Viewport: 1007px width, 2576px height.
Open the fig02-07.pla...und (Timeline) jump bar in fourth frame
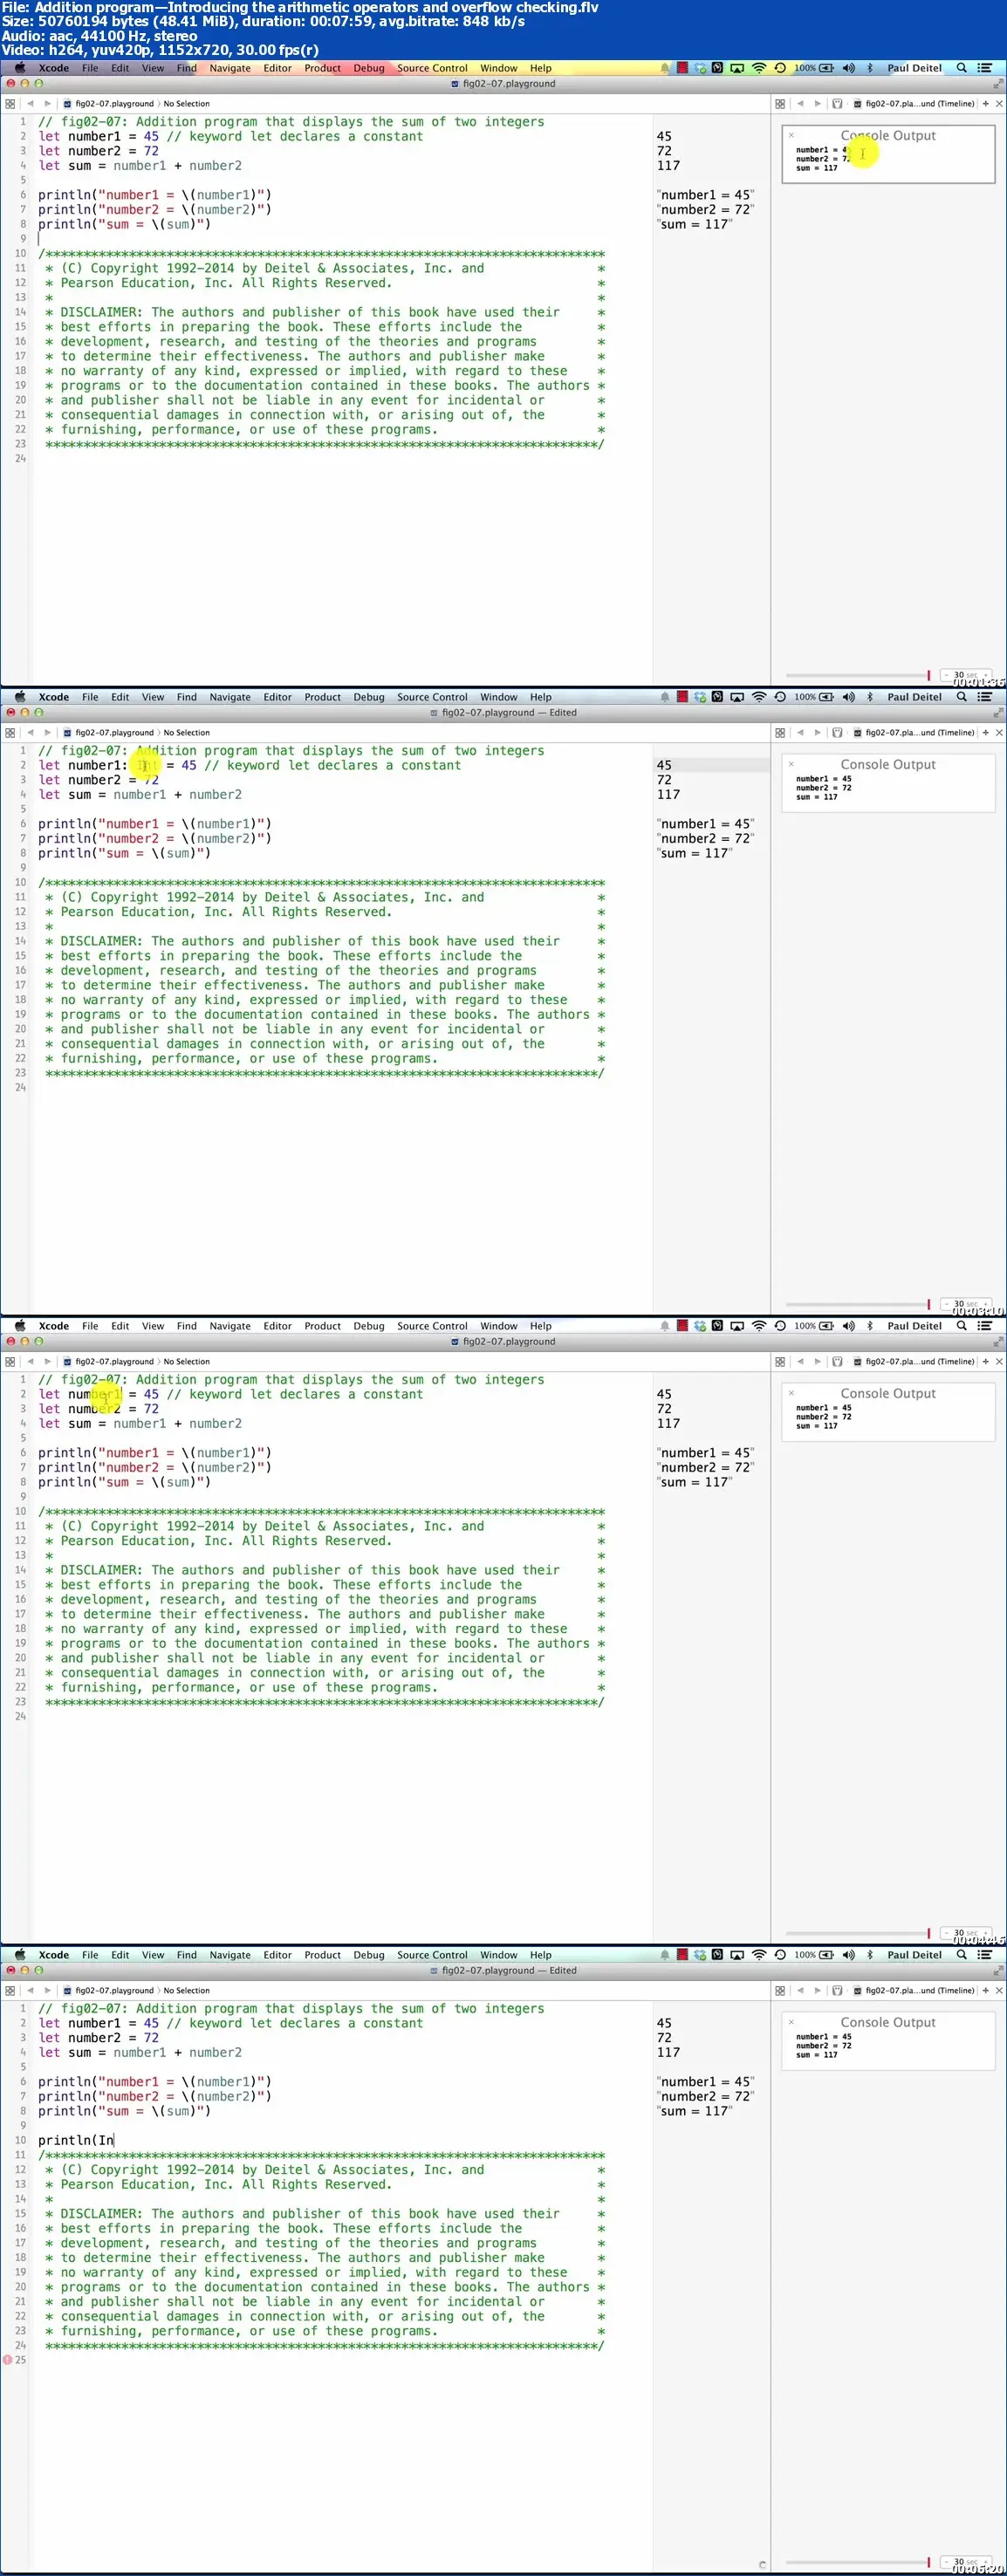tap(914, 1991)
